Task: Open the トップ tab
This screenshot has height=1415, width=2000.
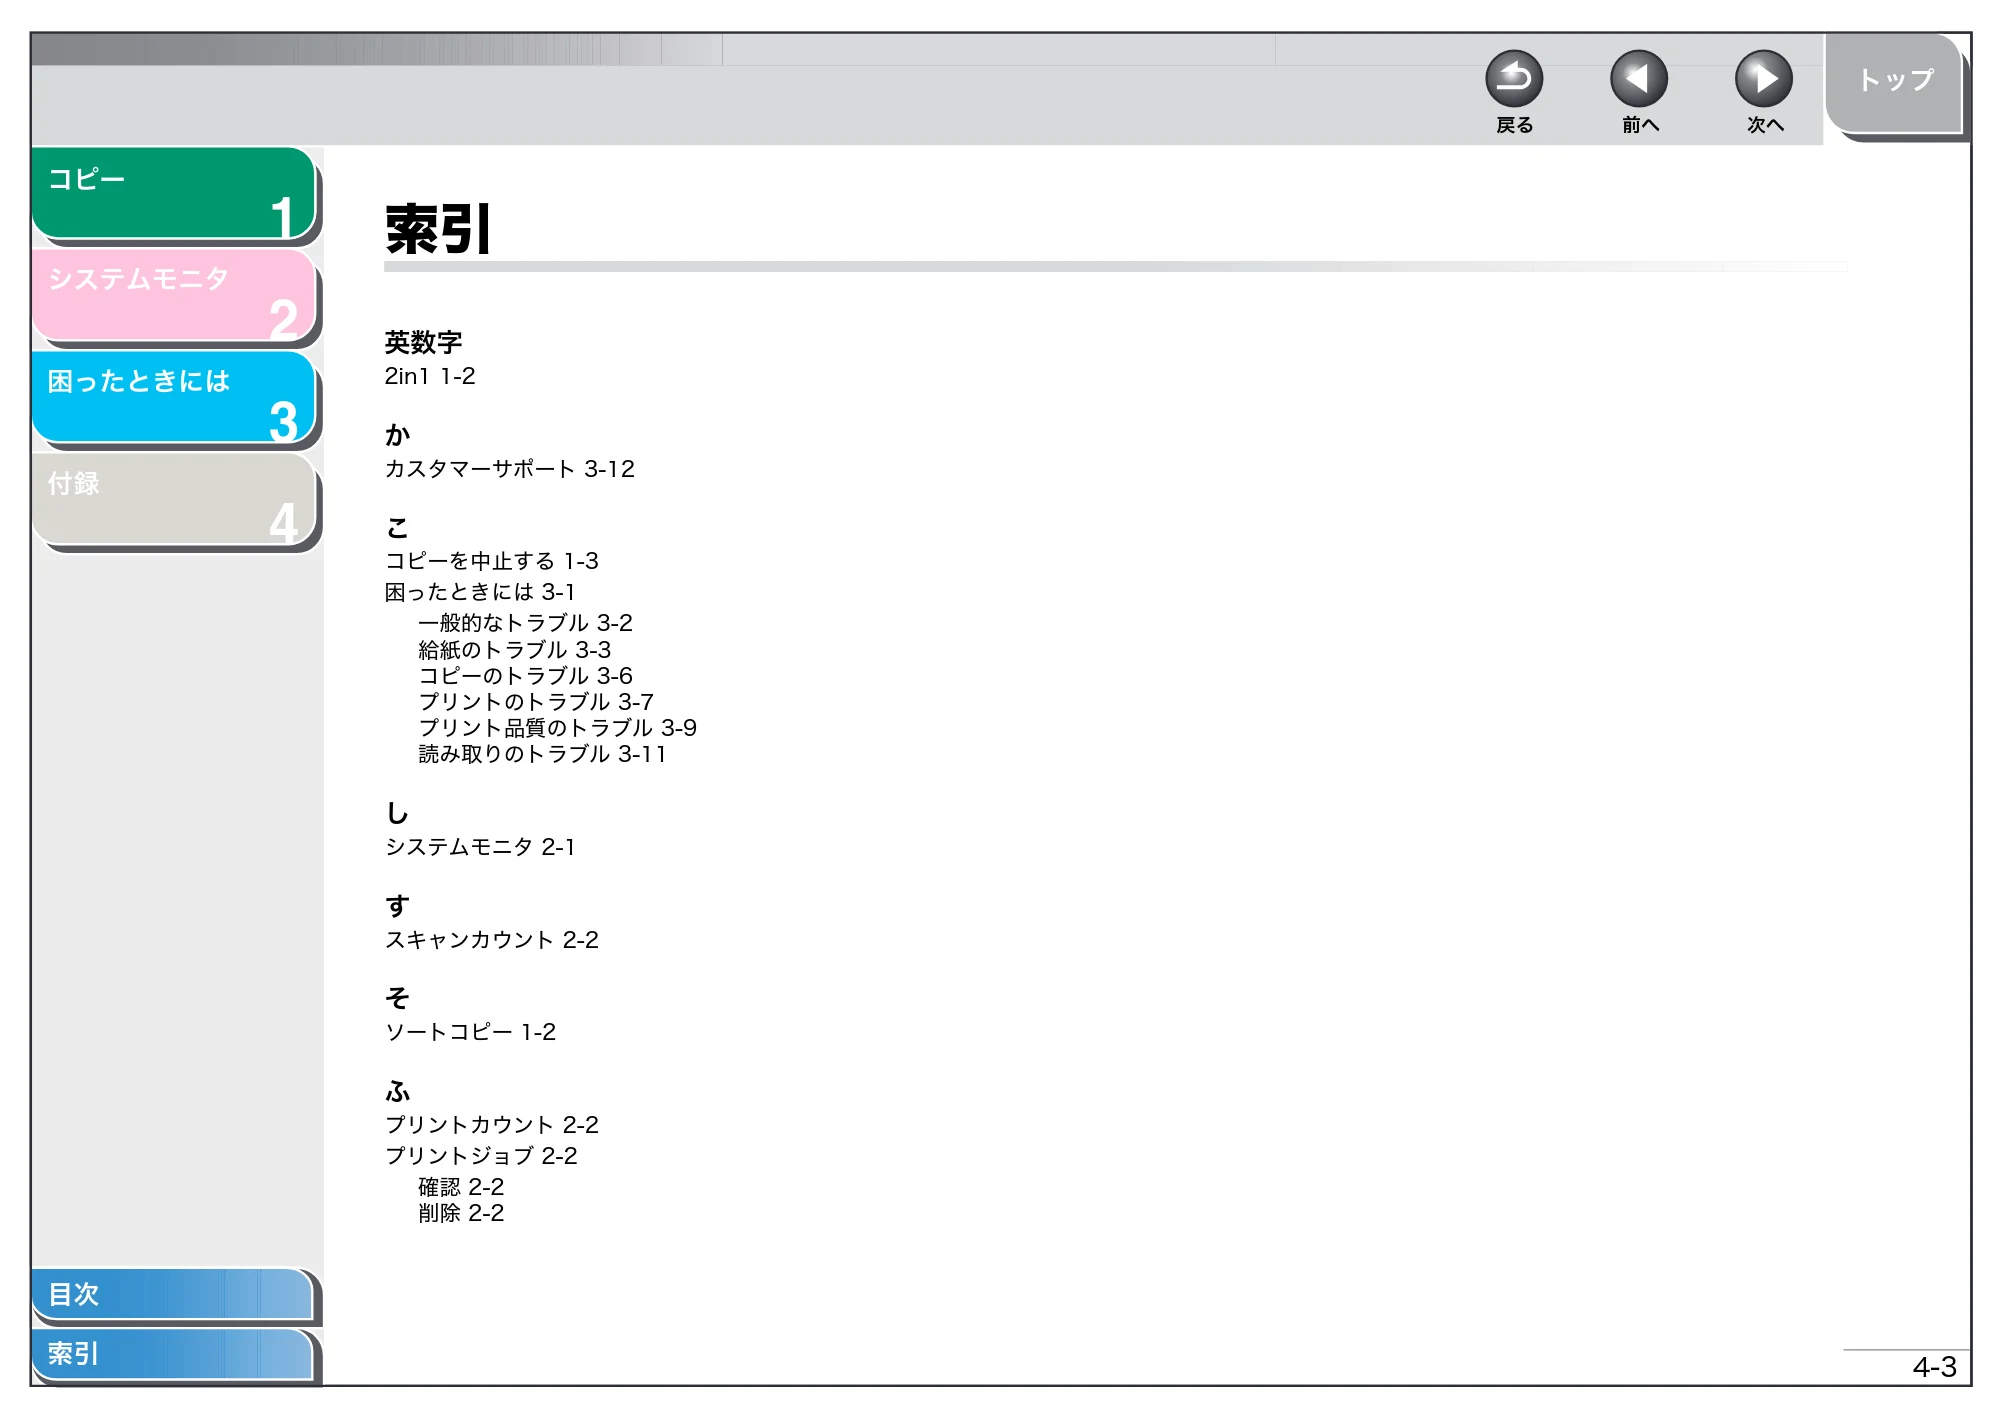Action: click(x=1895, y=82)
